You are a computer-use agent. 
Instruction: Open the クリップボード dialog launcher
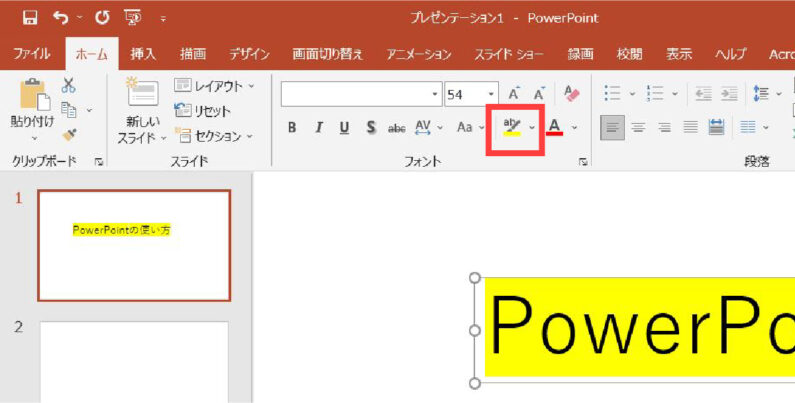click(99, 162)
